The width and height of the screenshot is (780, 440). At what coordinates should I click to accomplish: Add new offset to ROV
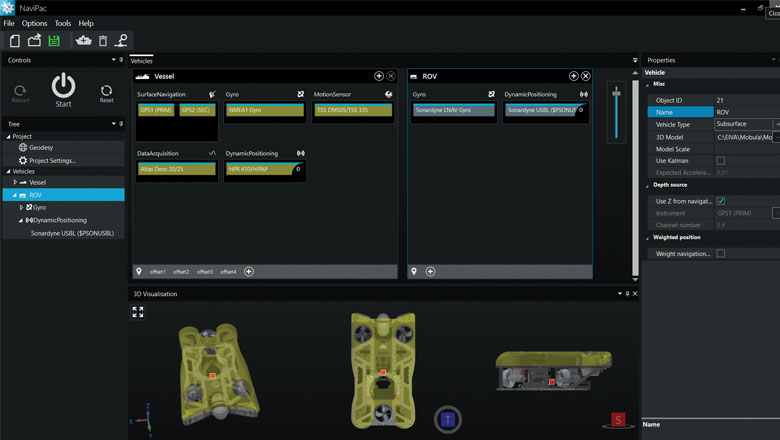(430, 271)
